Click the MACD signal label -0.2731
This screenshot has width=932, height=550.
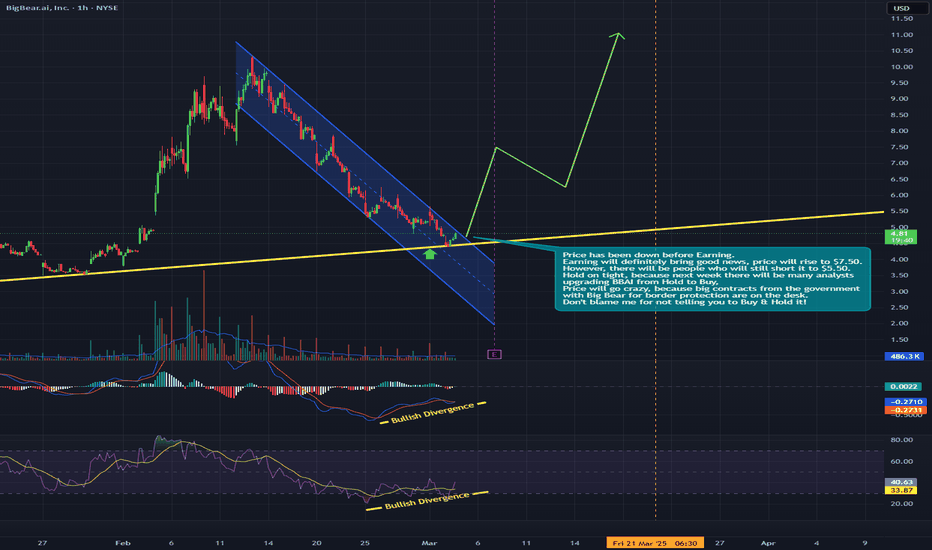pyautogui.click(x=905, y=410)
